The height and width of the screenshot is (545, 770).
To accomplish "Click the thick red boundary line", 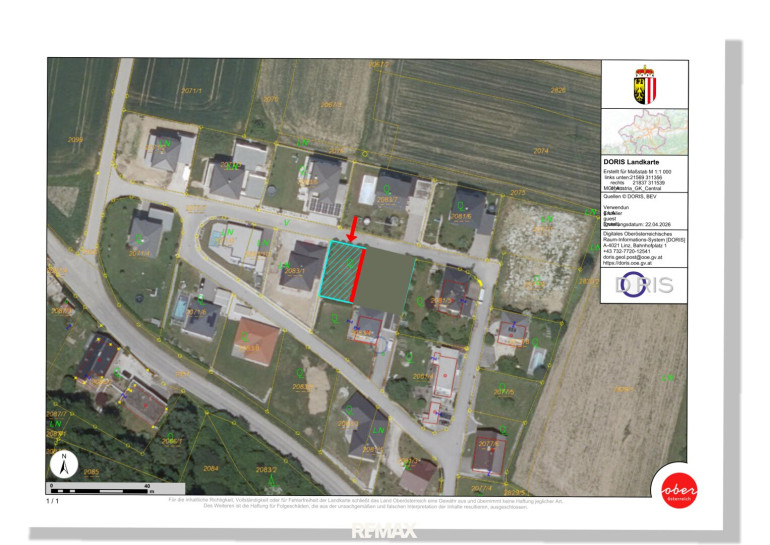I will [354, 271].
